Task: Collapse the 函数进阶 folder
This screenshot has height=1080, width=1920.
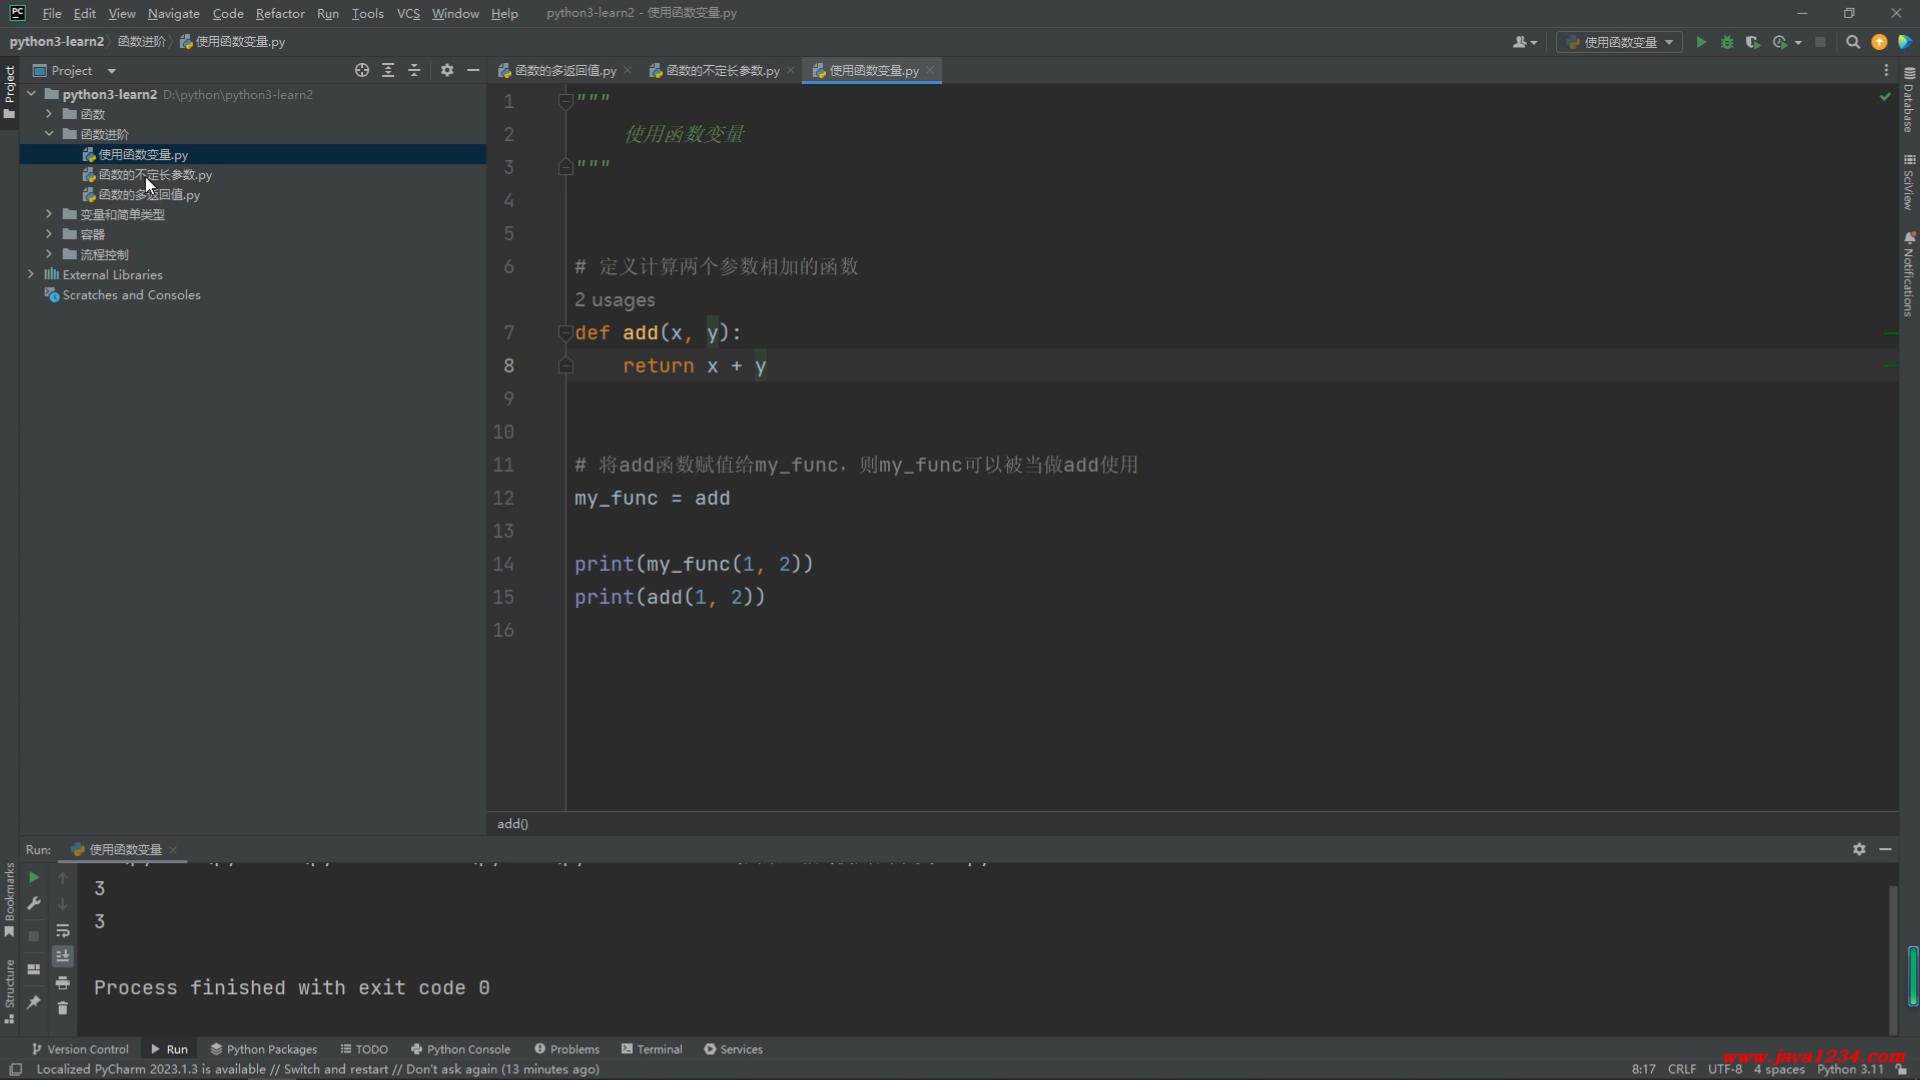Action: point(49,134)
